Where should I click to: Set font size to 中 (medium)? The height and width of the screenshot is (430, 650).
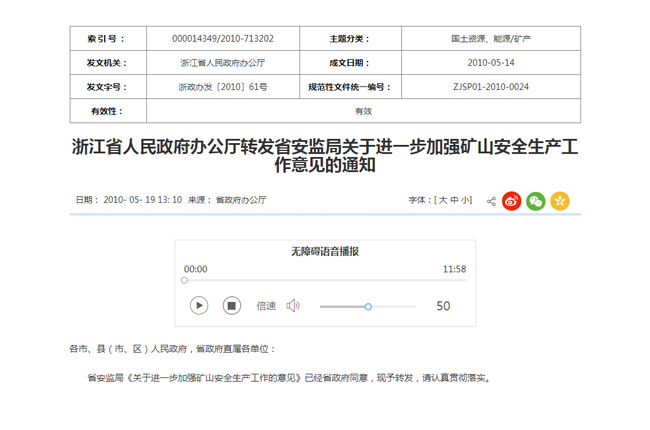click(x=453, y=201)
